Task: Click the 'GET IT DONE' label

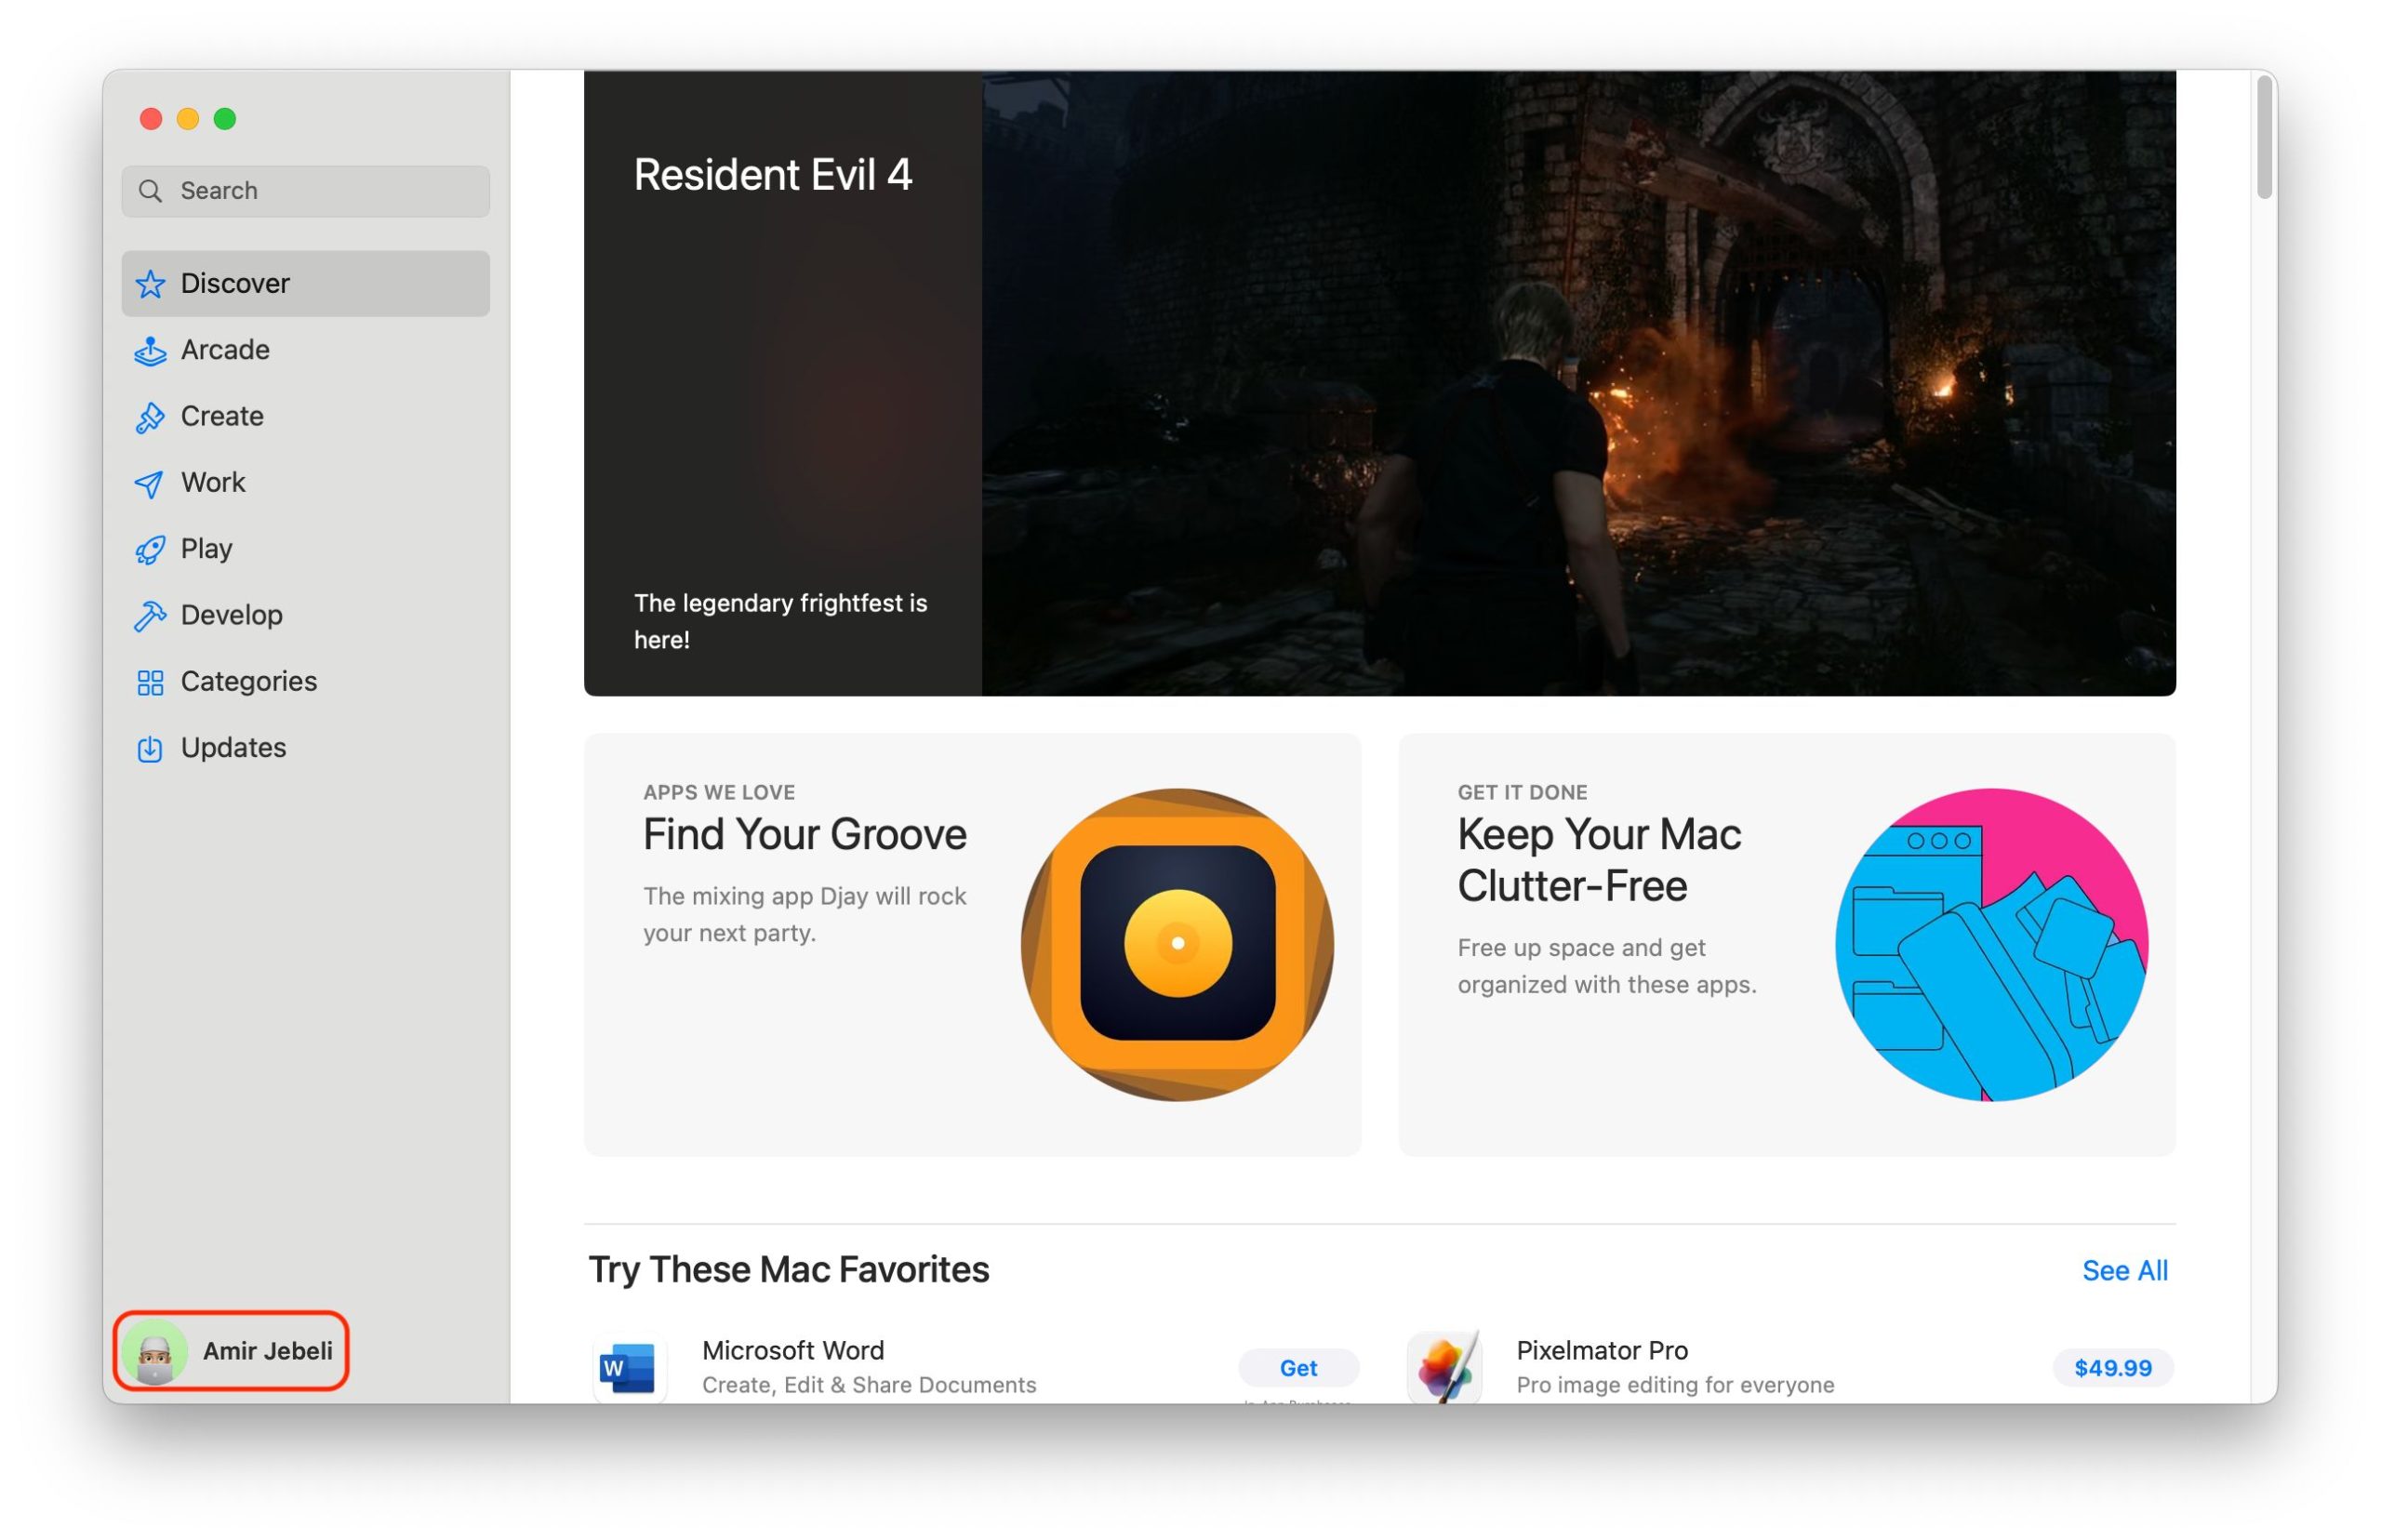Action: 1521,792
